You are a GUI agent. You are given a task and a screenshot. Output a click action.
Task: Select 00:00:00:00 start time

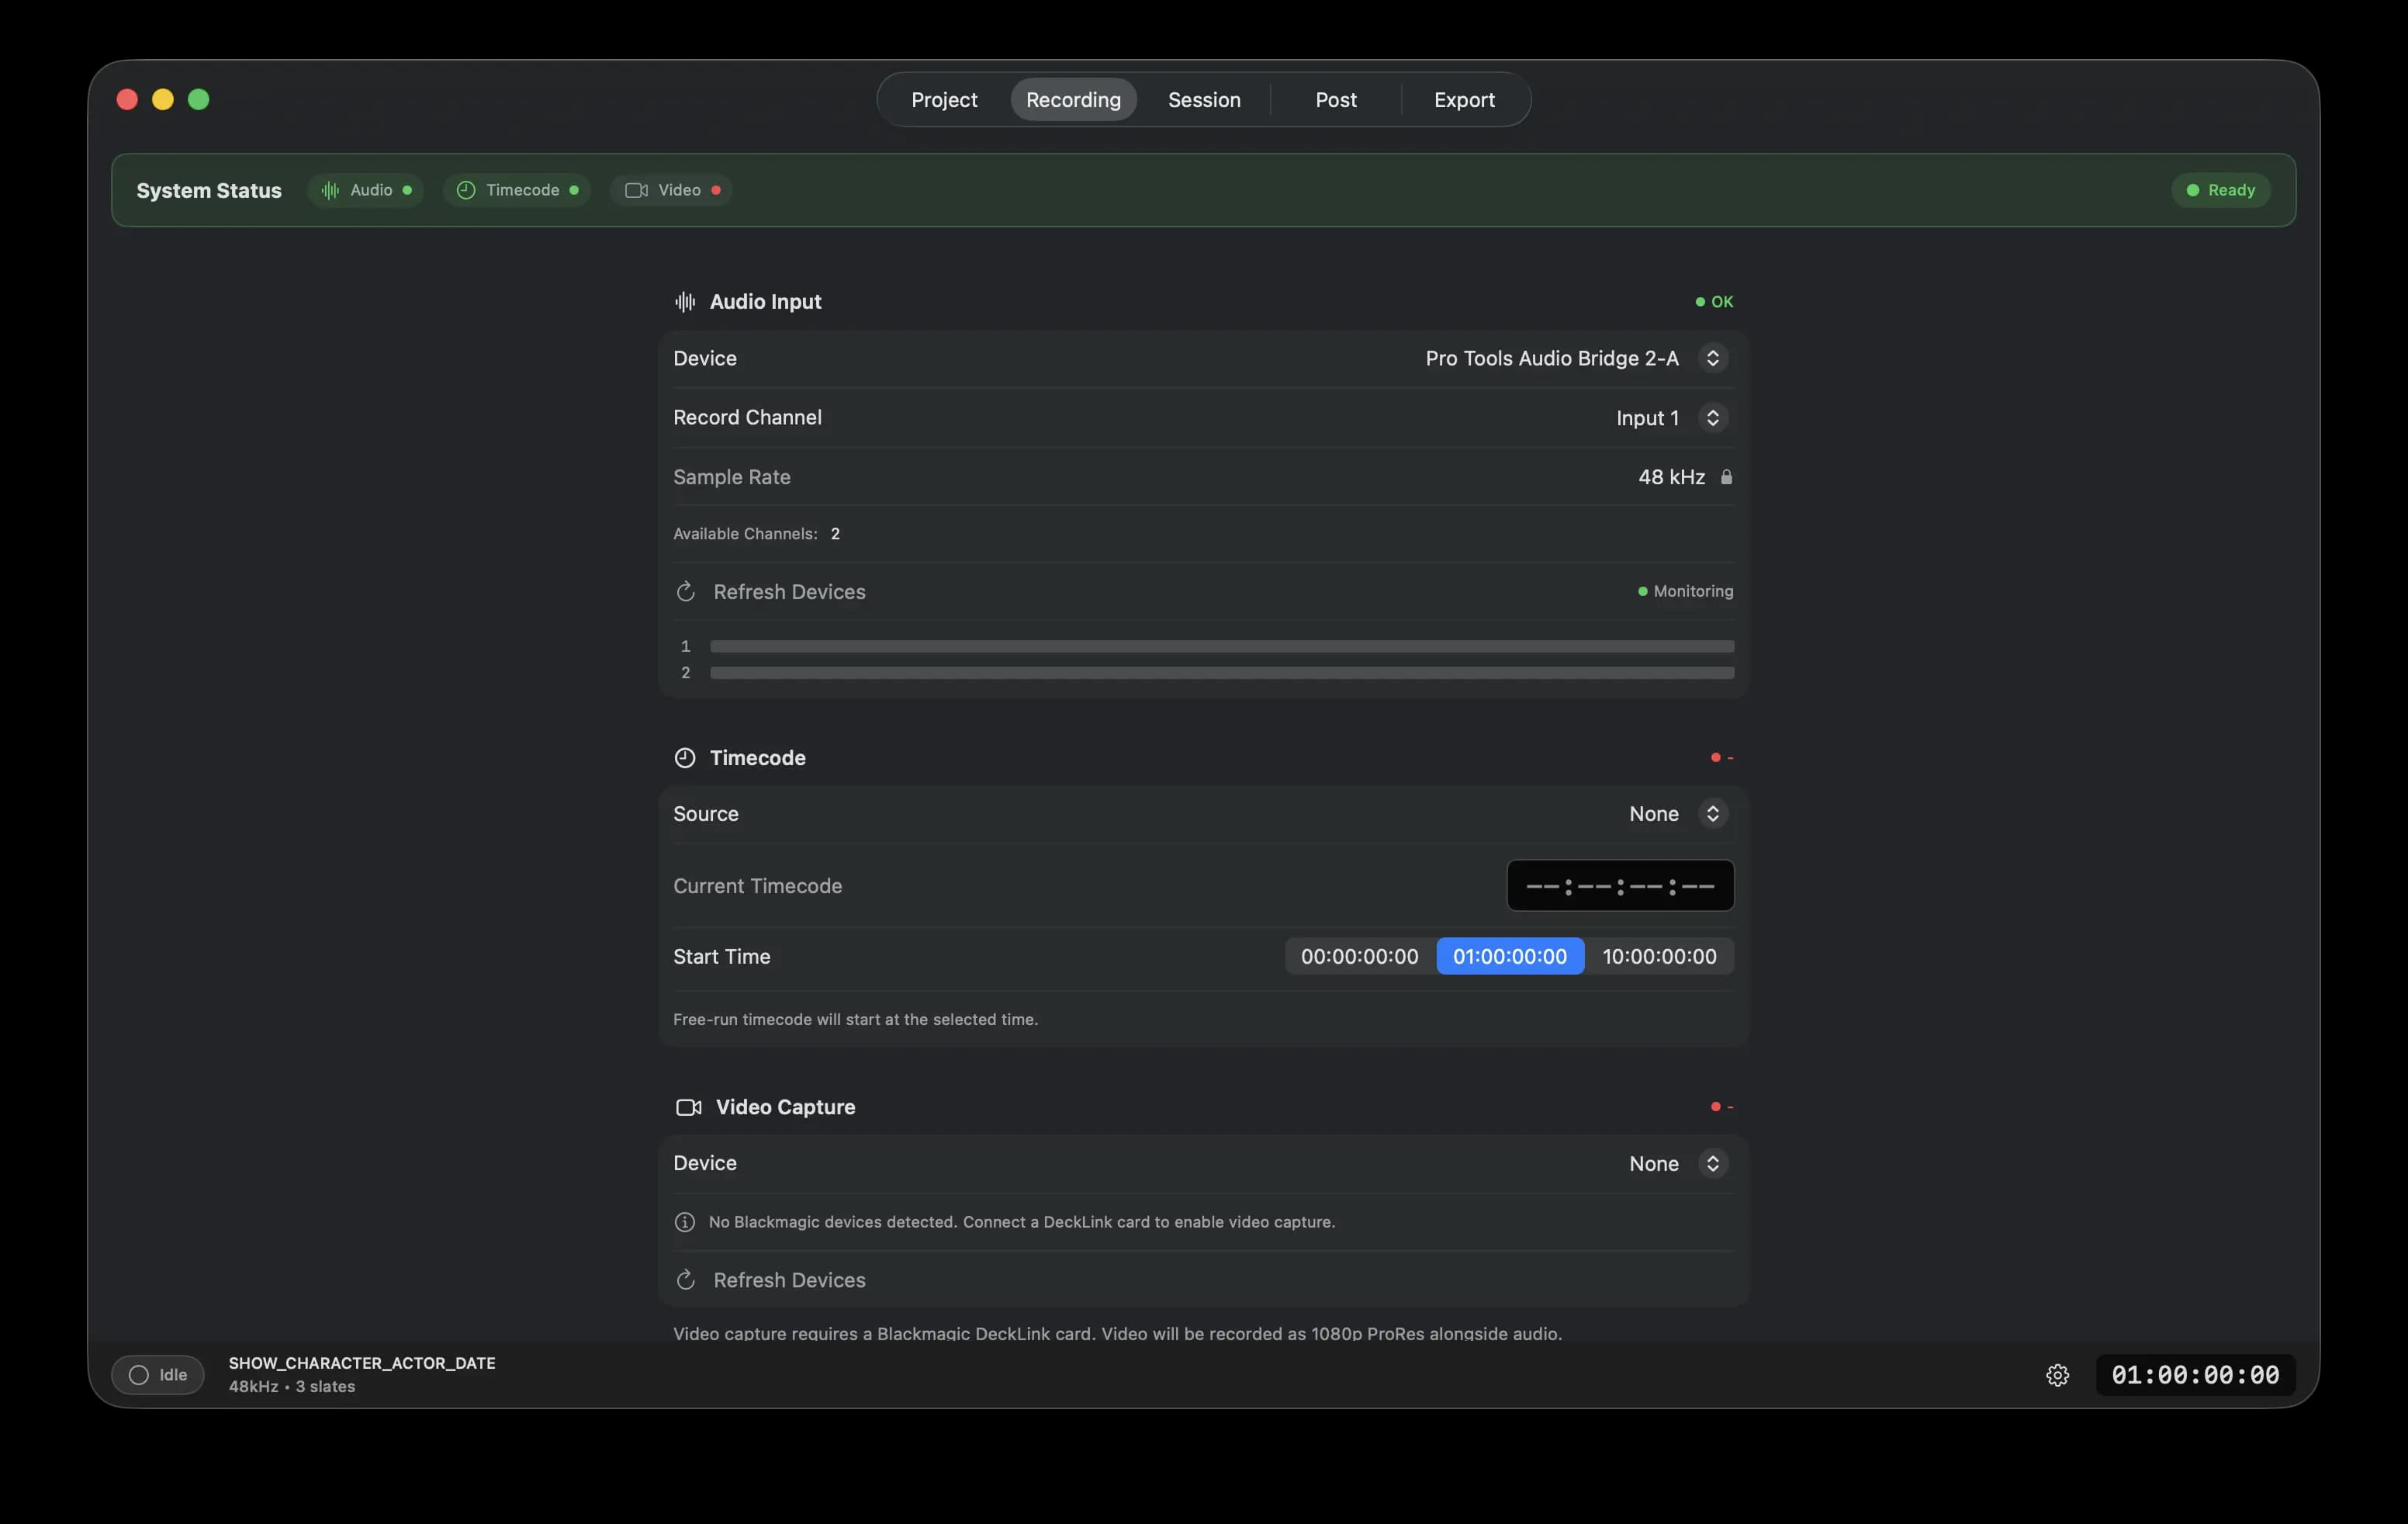click(x=1359, y=956)
